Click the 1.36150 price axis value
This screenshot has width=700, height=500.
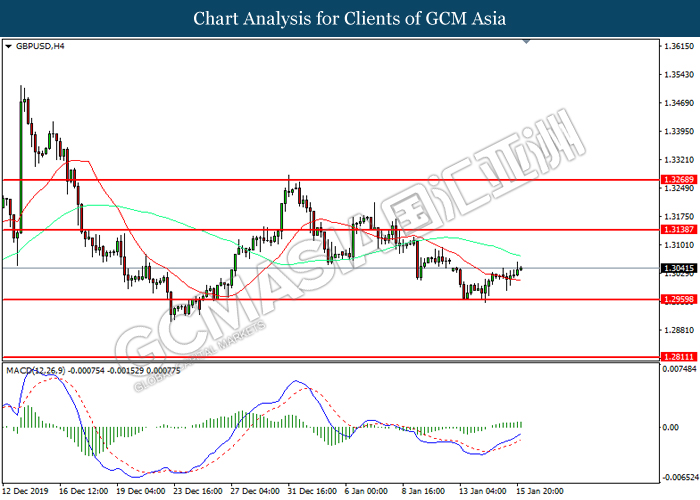pos(679,46)
